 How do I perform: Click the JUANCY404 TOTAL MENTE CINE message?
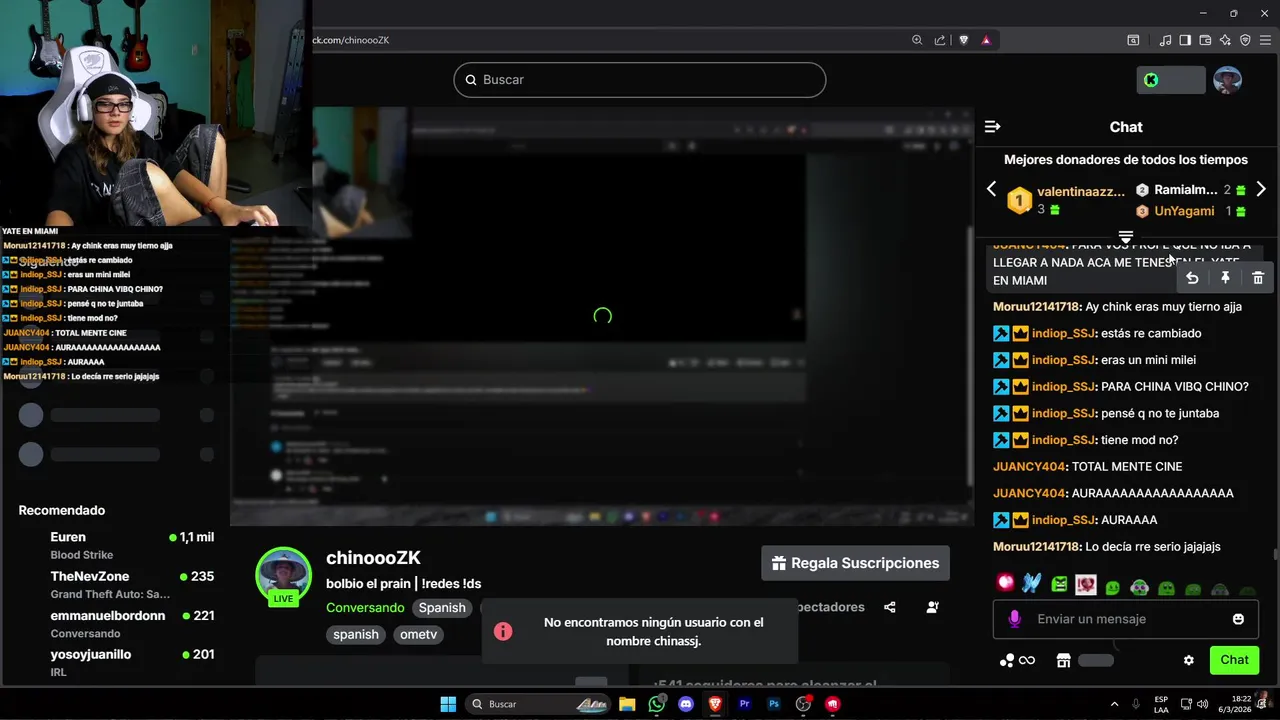[1088, 467]
